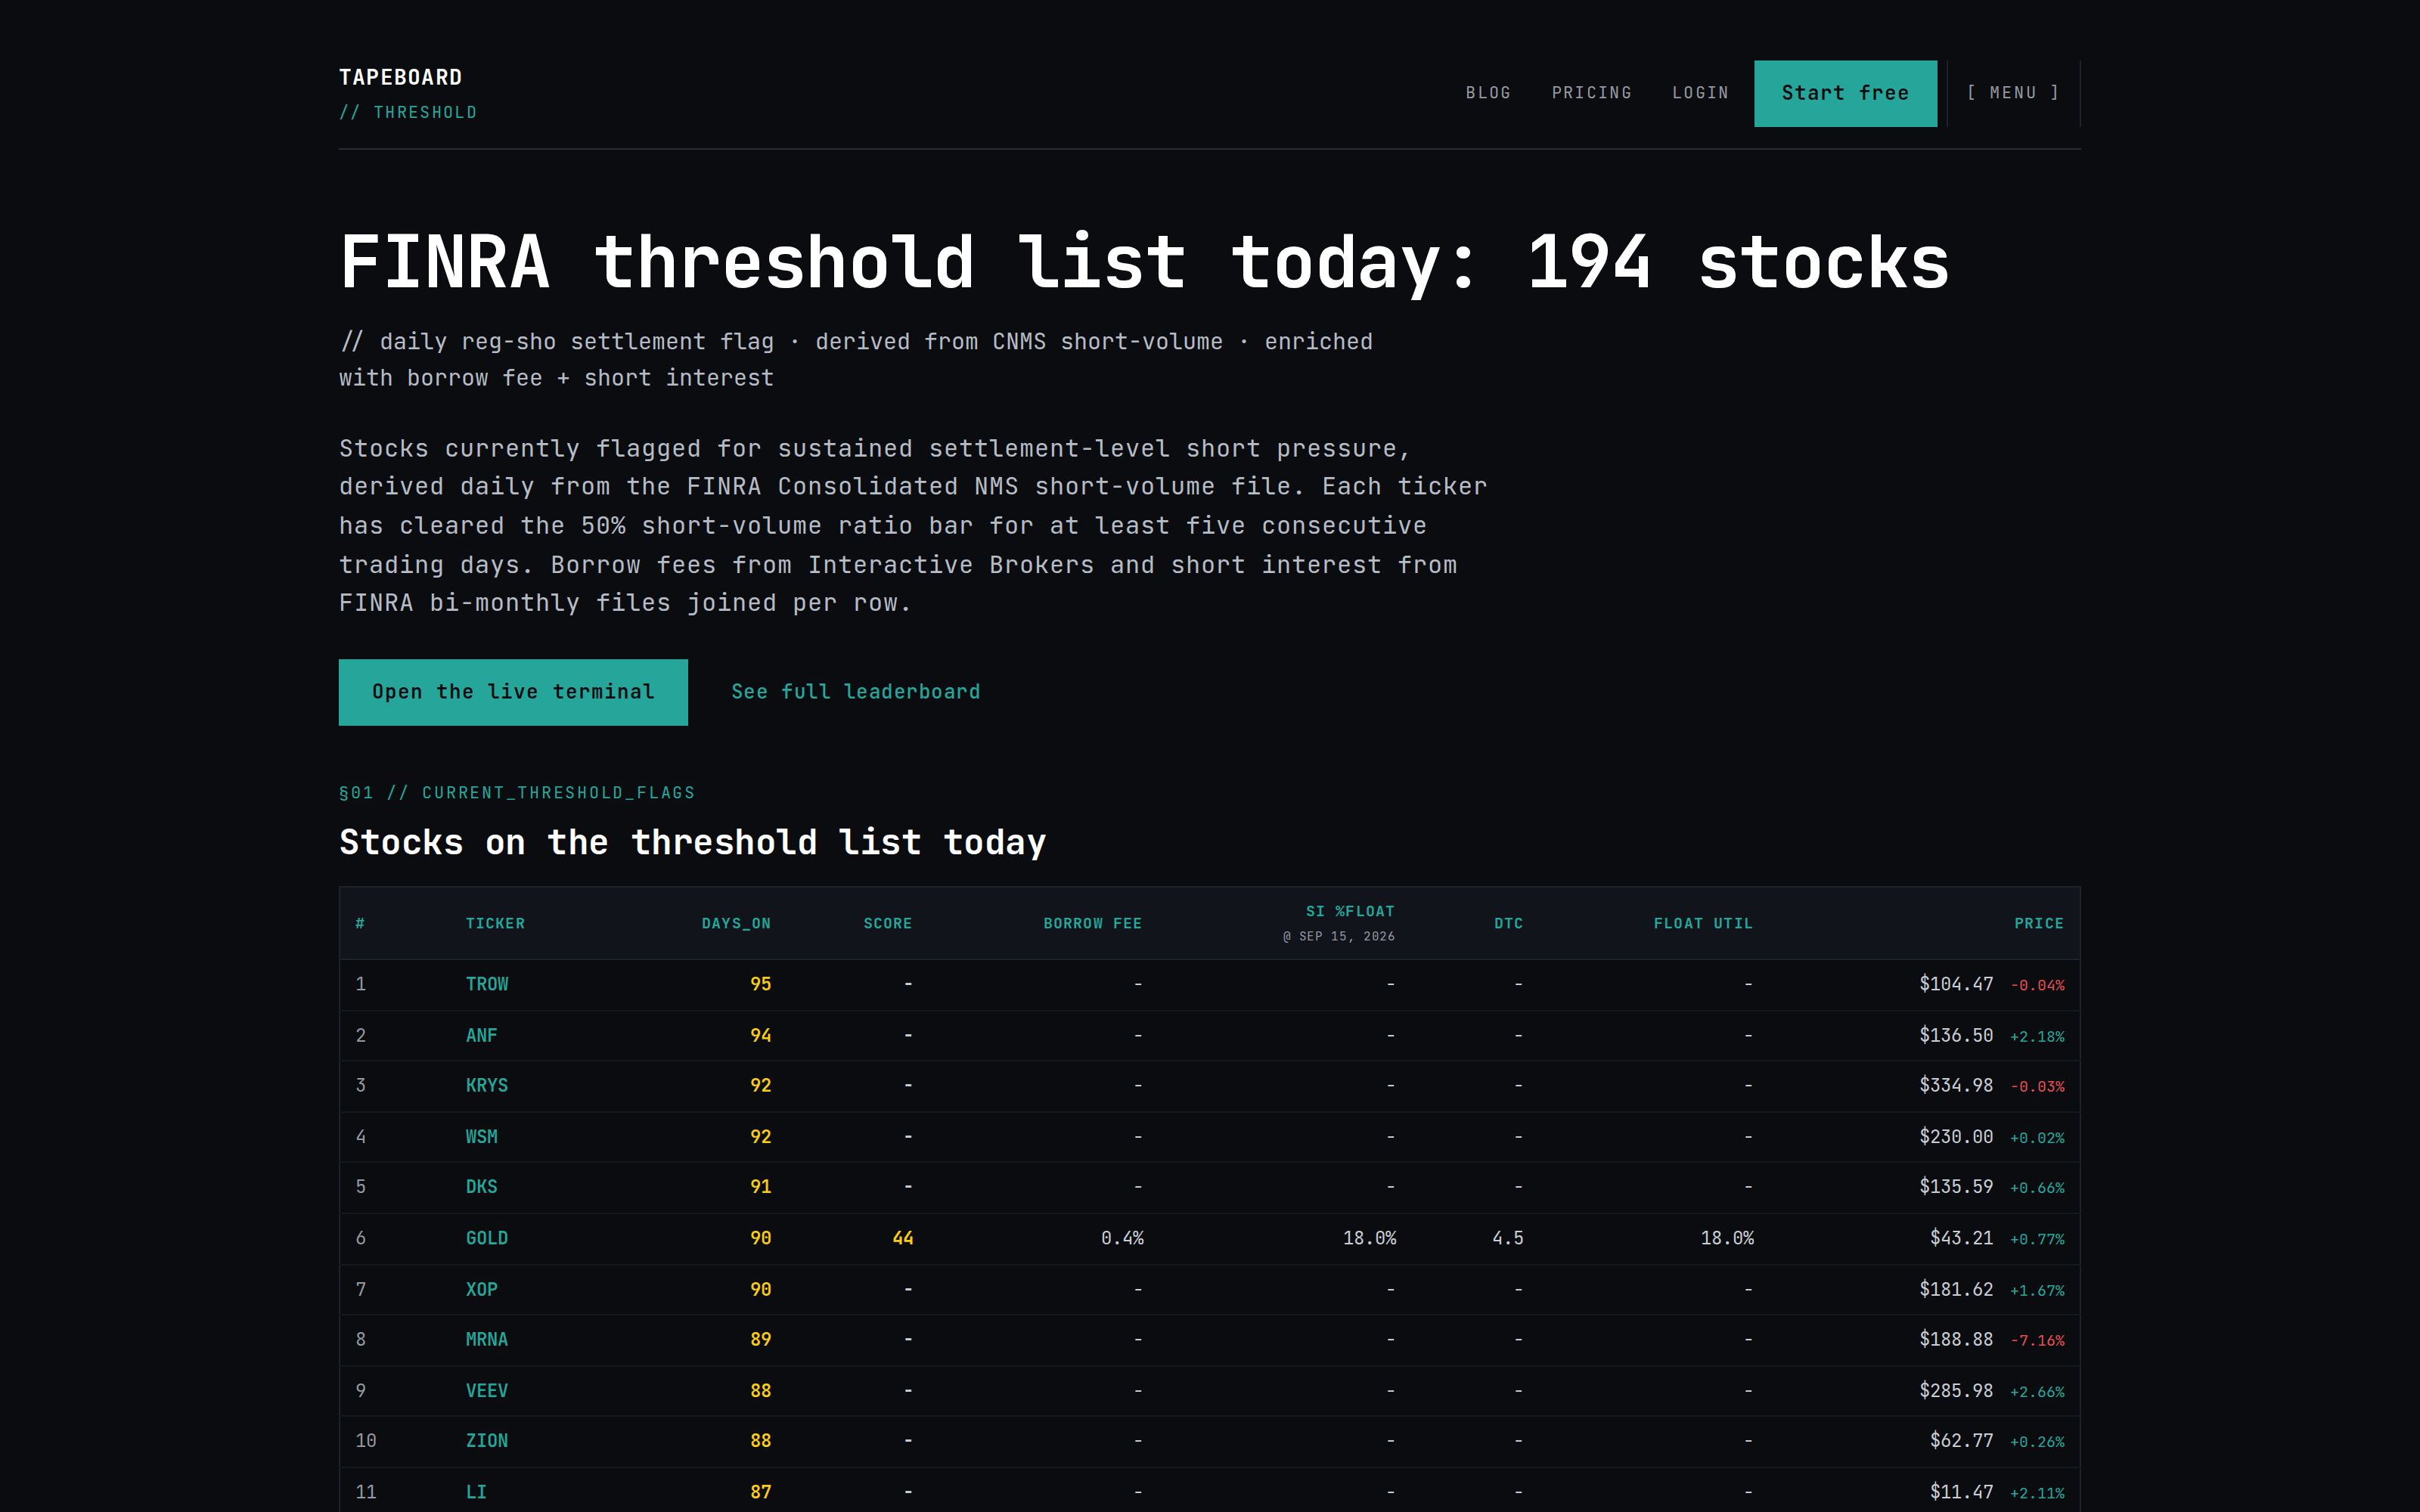Click the days-on value 95 for TROW
2420x1512 pixels.
760,984
